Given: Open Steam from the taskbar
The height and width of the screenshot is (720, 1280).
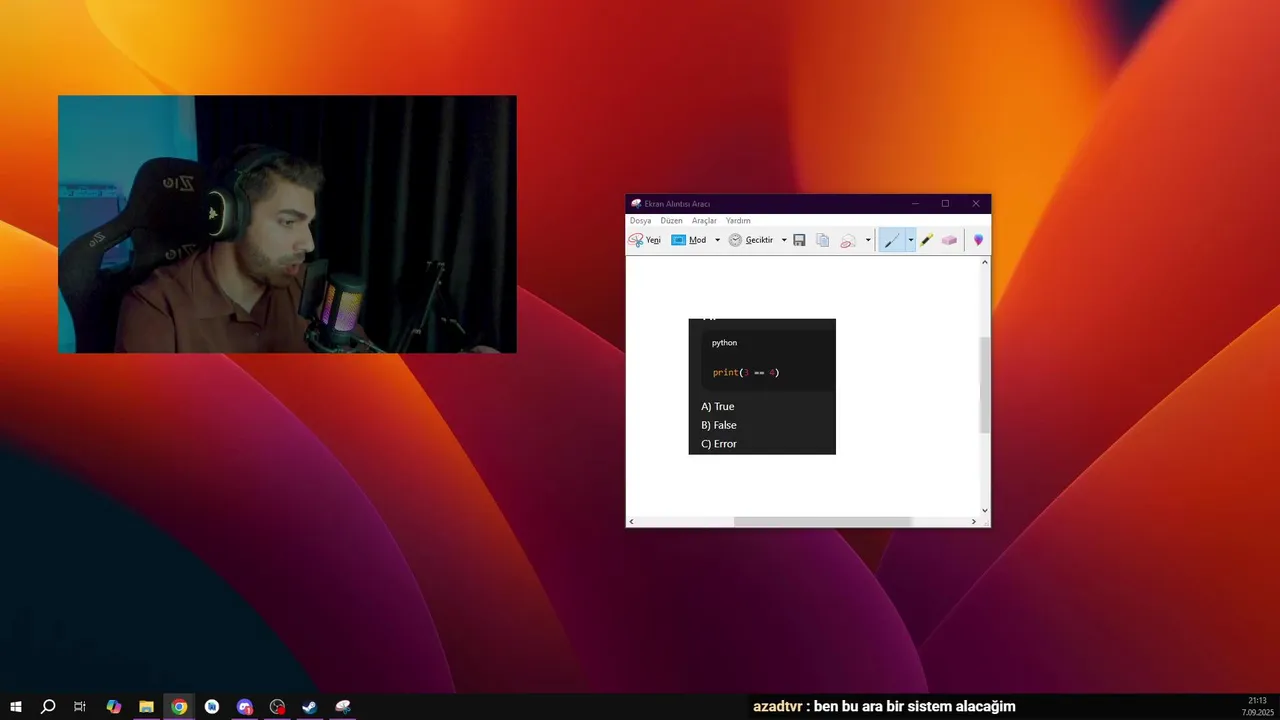Looking at the screenshot, I should click(310, 707).
